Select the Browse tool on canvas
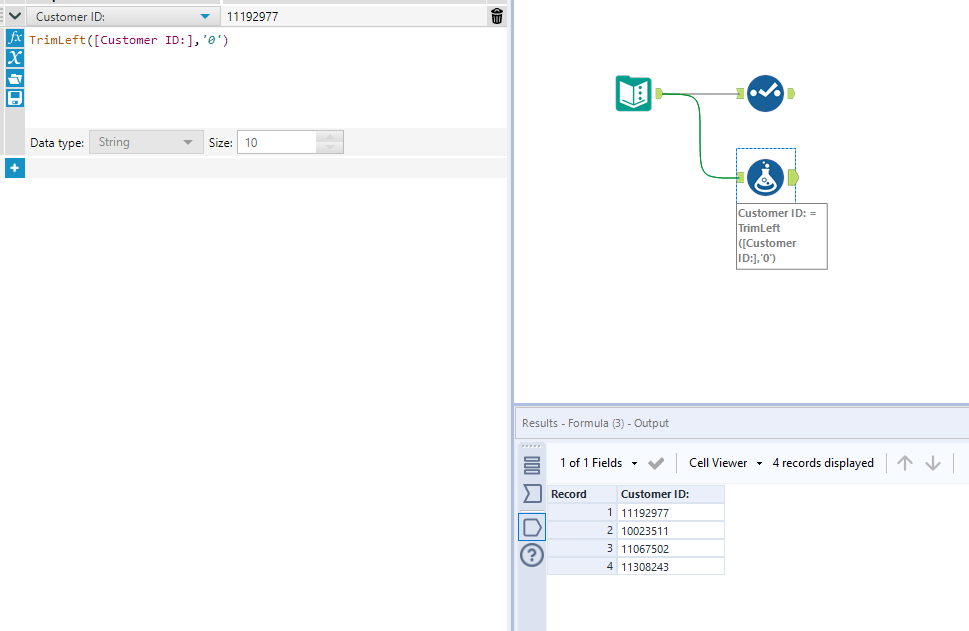This screenshot has width=969, height=631. [x=766, y=92]
